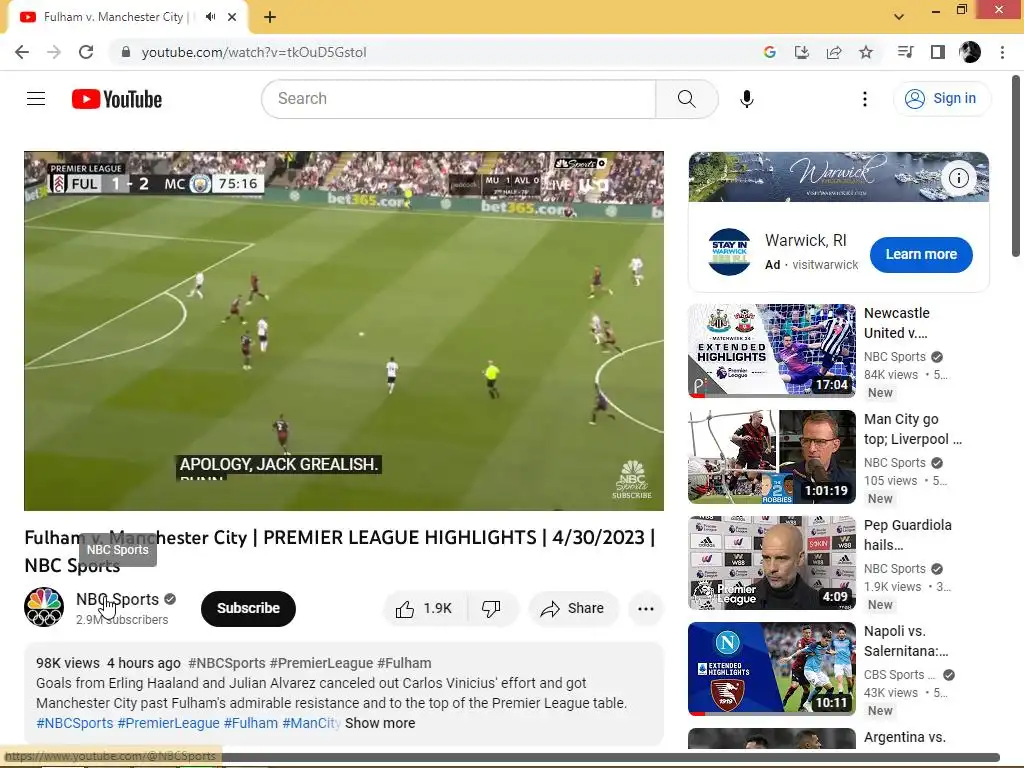Screen dimensions: 1024x768
Task: Go forward with the browser forward arrow
Action: click(x=54, y=52)
